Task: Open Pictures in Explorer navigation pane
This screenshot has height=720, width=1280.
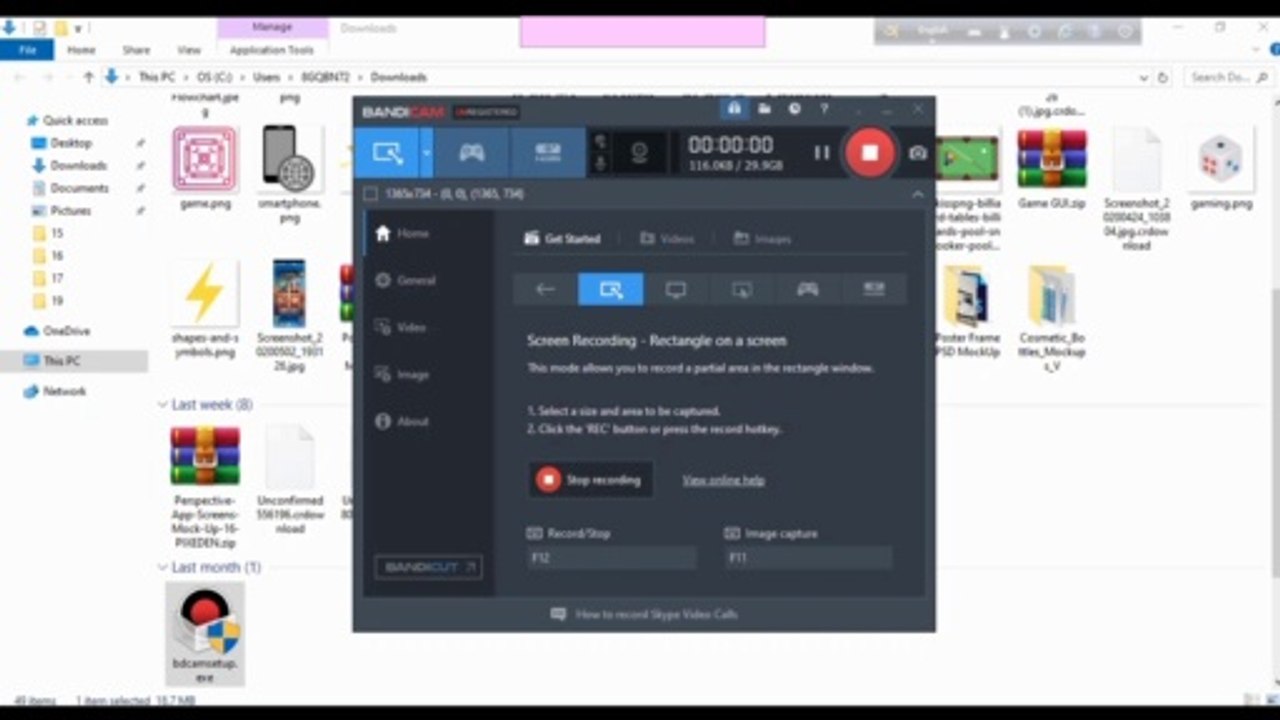Action: pos(71,211)
